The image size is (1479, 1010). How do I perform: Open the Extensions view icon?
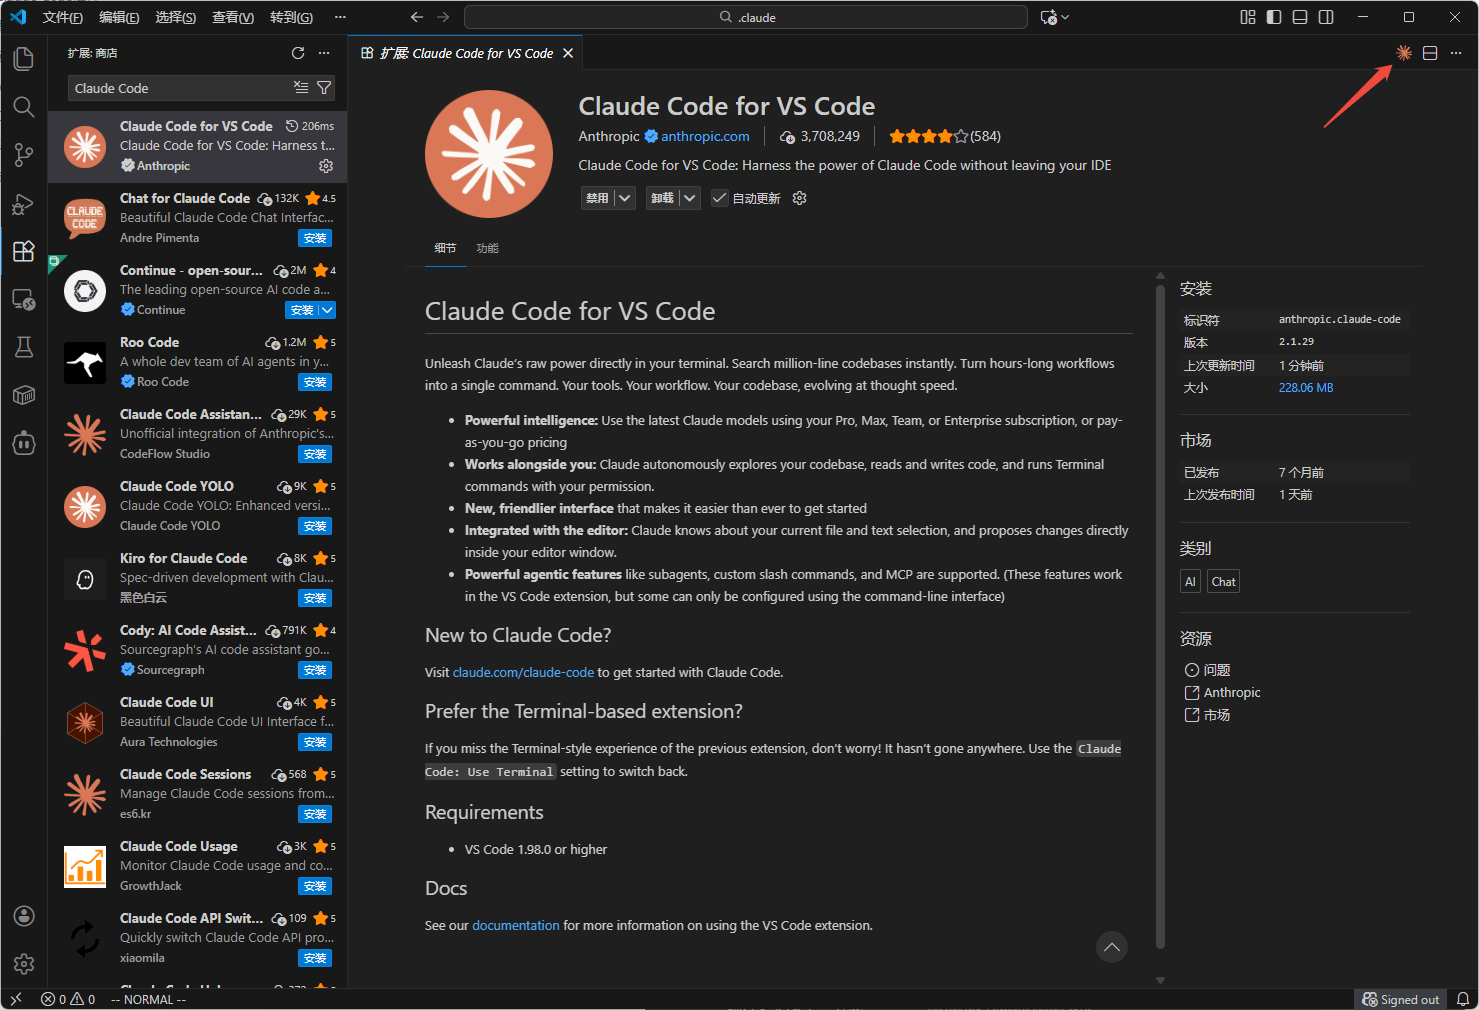pos(24,251)
